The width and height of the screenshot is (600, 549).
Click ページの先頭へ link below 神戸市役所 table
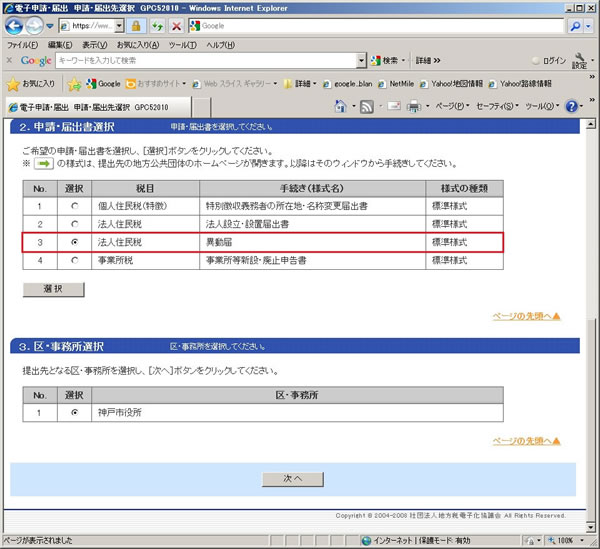coord(527,441)
